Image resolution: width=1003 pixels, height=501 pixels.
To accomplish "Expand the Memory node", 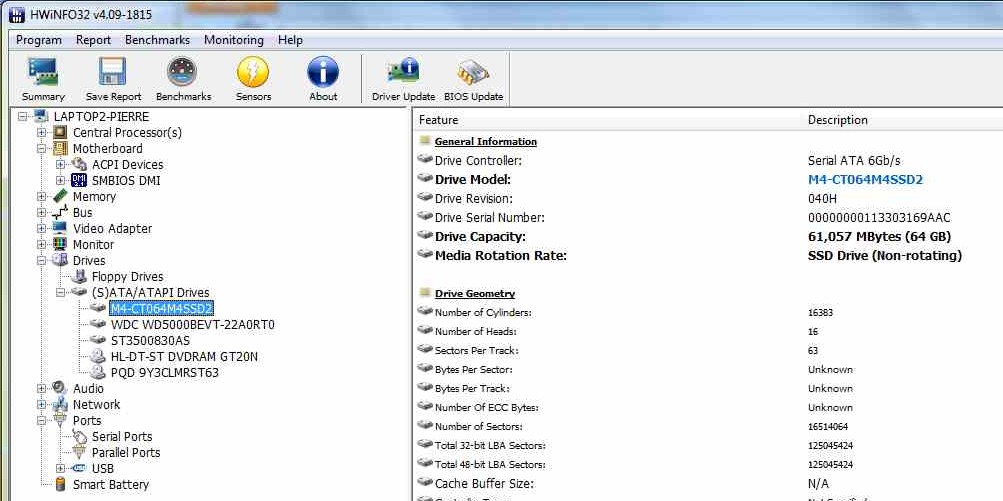I will coord(42,196).
